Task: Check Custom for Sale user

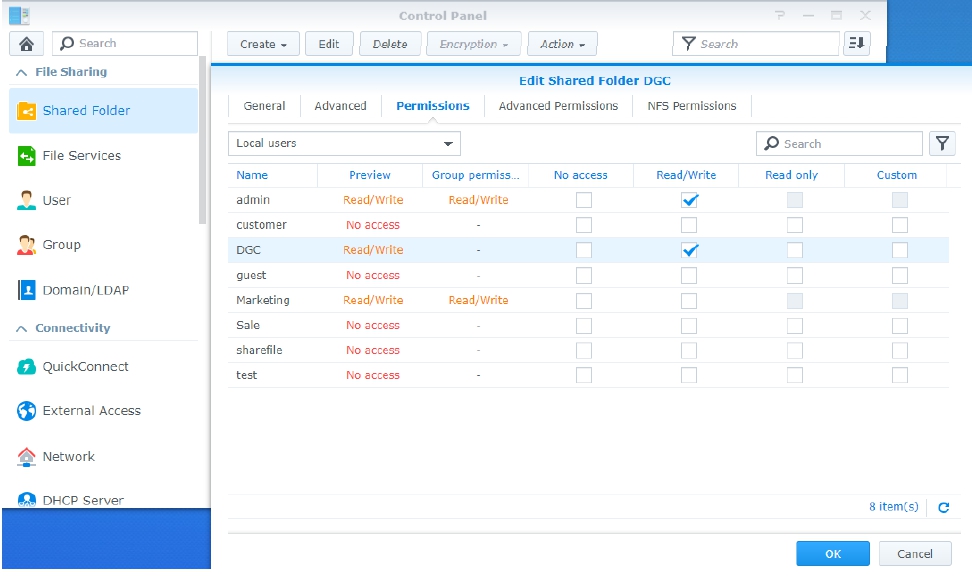Action: [899, 325]
